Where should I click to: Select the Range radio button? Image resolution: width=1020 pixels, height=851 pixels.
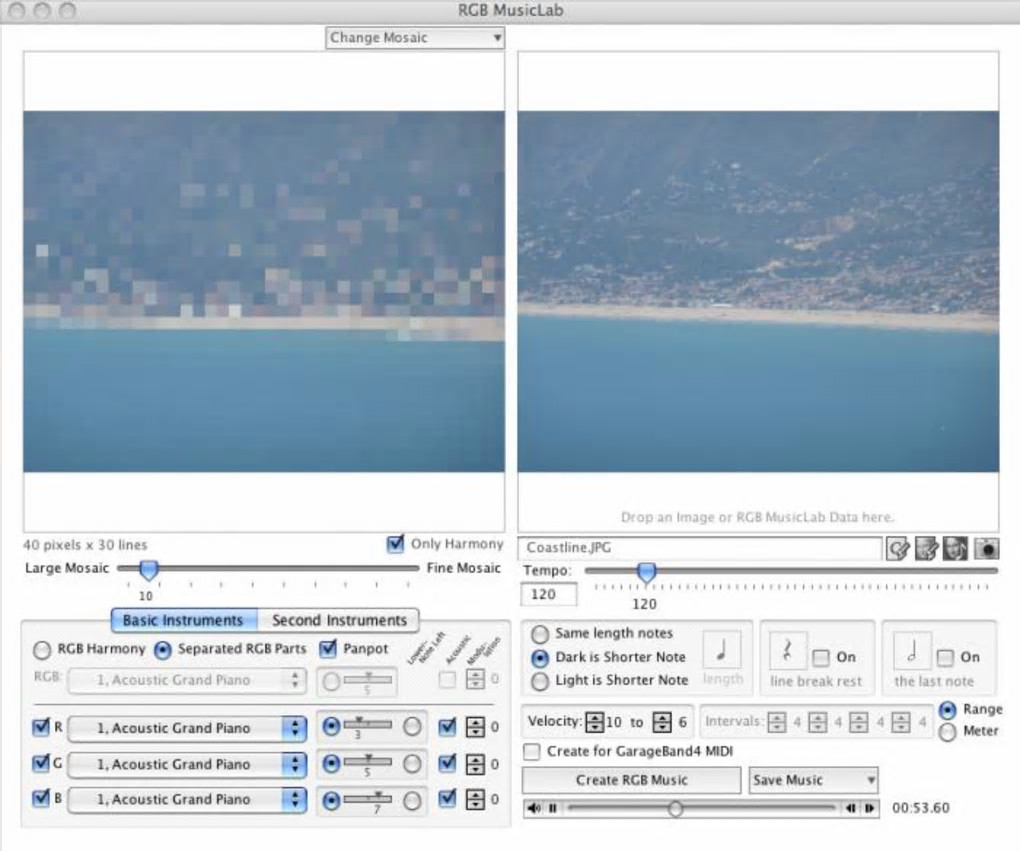(x=948, y=710)
